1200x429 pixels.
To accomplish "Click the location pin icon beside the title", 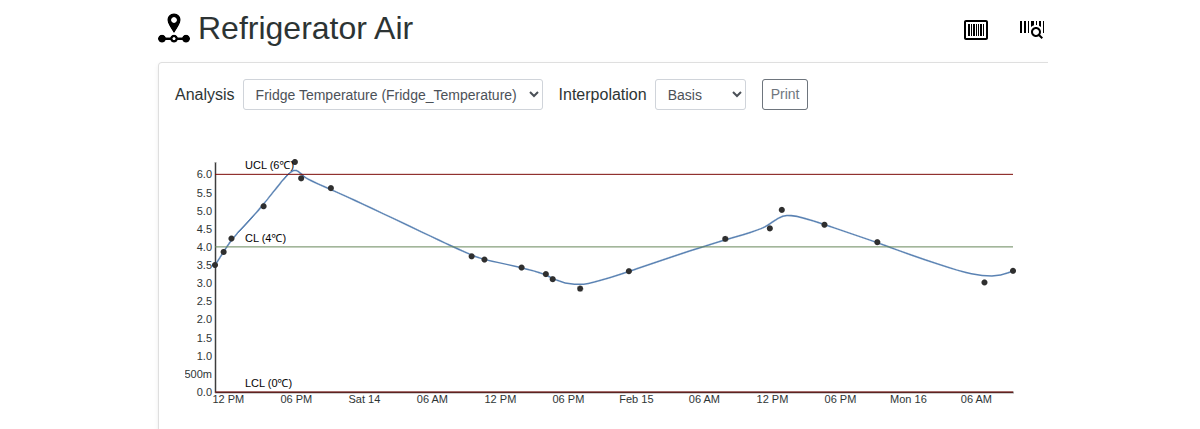I will [174, 29].
